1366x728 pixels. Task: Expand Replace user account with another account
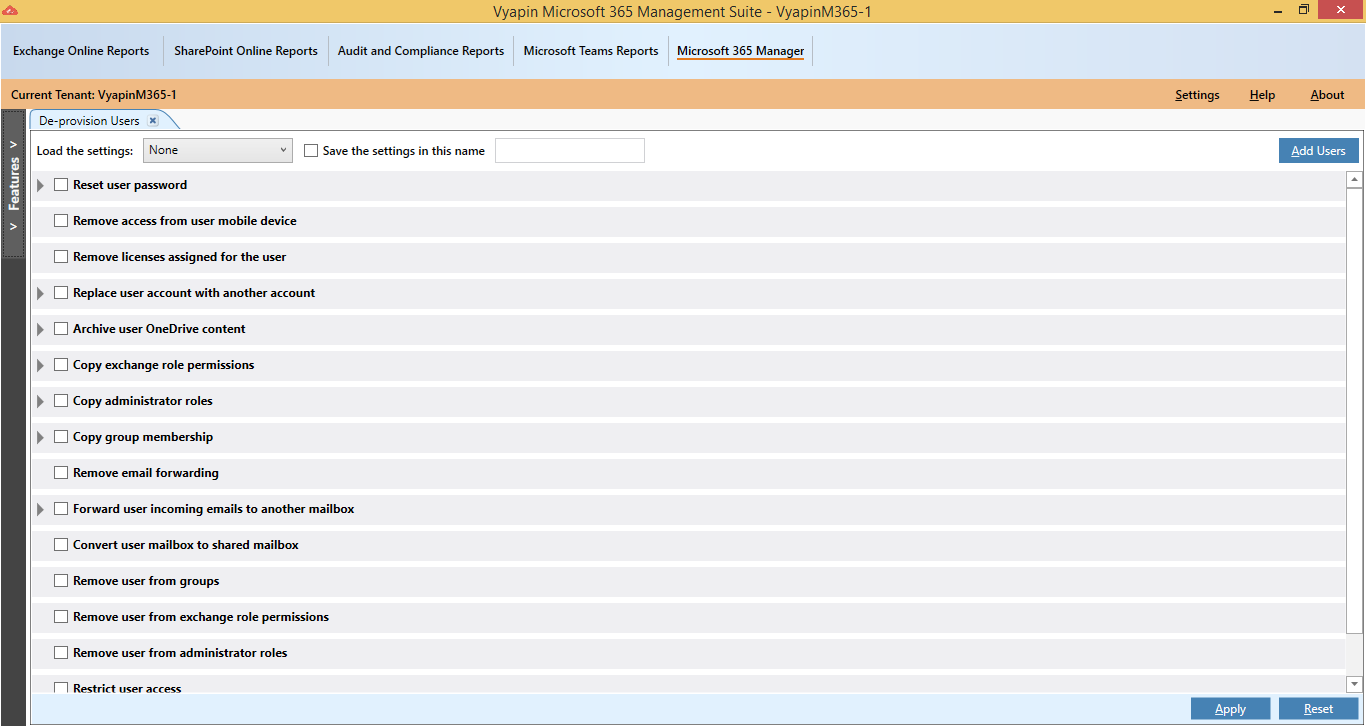point(40,292)
